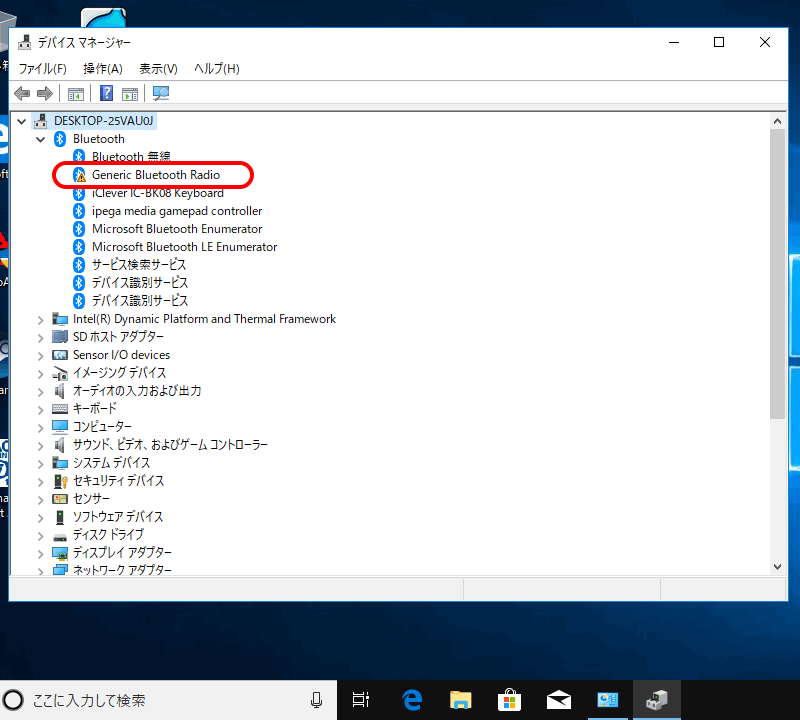Expand the キーボード category
Viewport: 800px width, 720px height.
tap(41, 409)
